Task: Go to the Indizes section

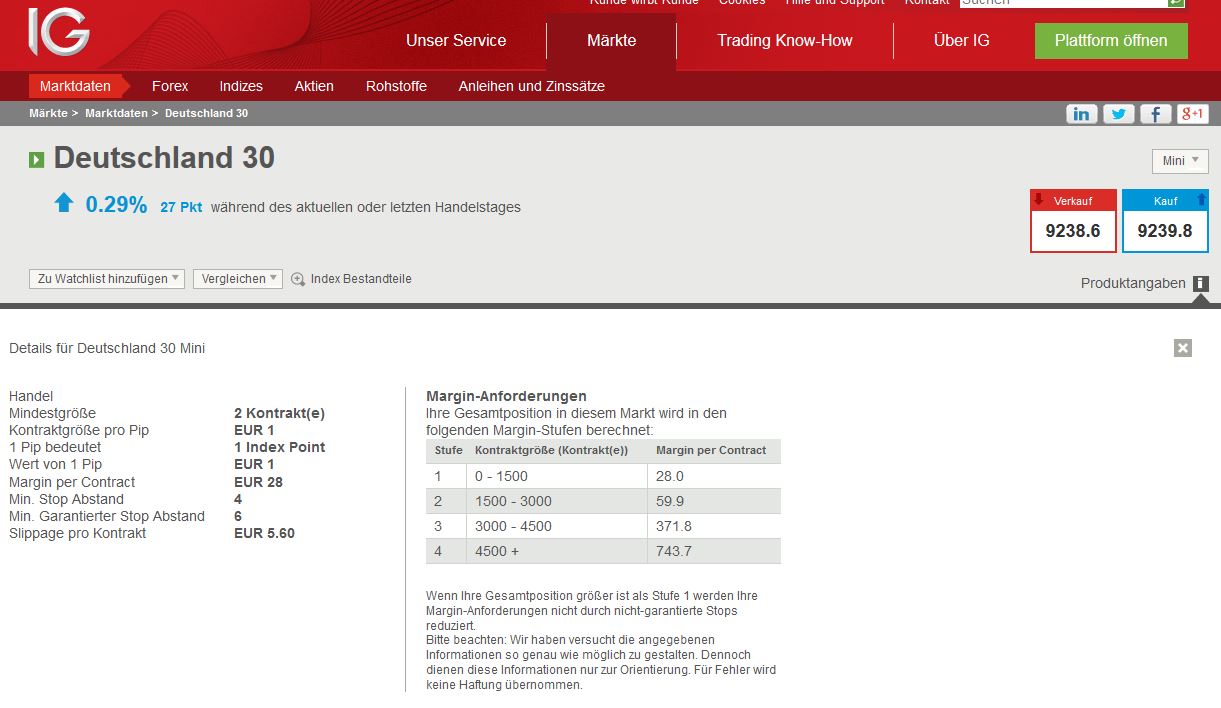Action: [241, 86]
